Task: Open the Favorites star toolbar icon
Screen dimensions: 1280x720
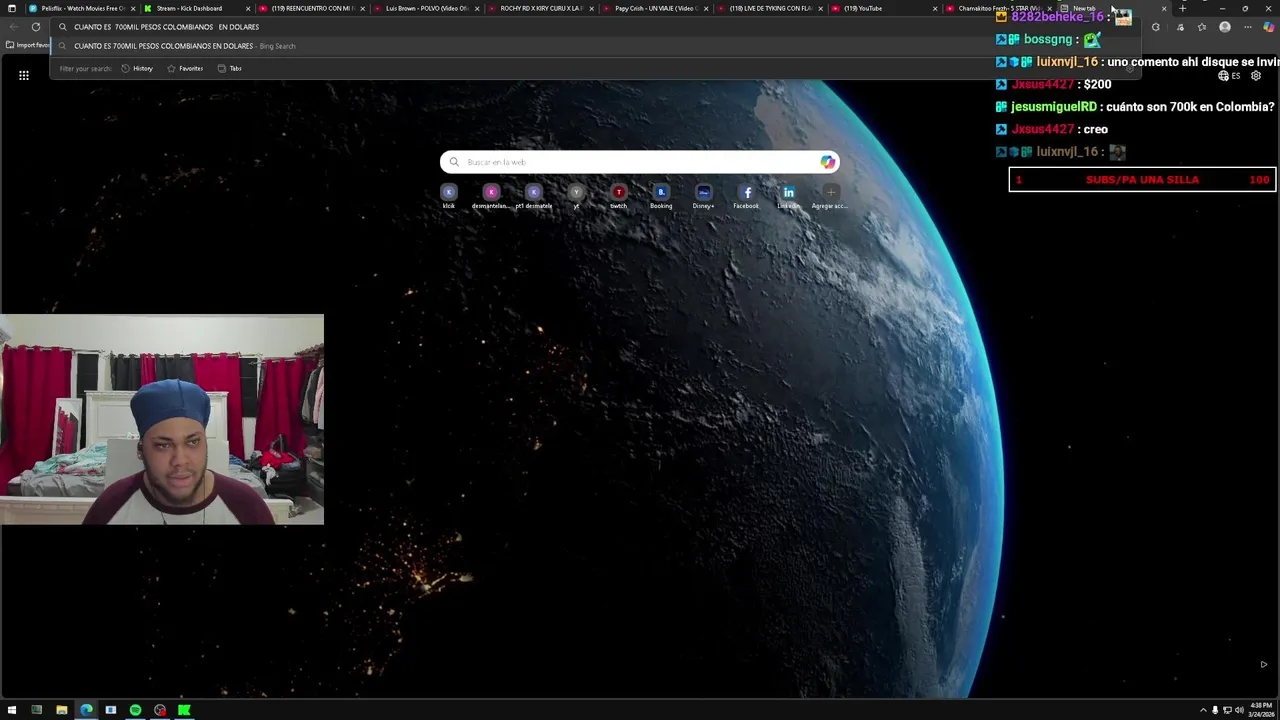Action: pos(1202,27)
